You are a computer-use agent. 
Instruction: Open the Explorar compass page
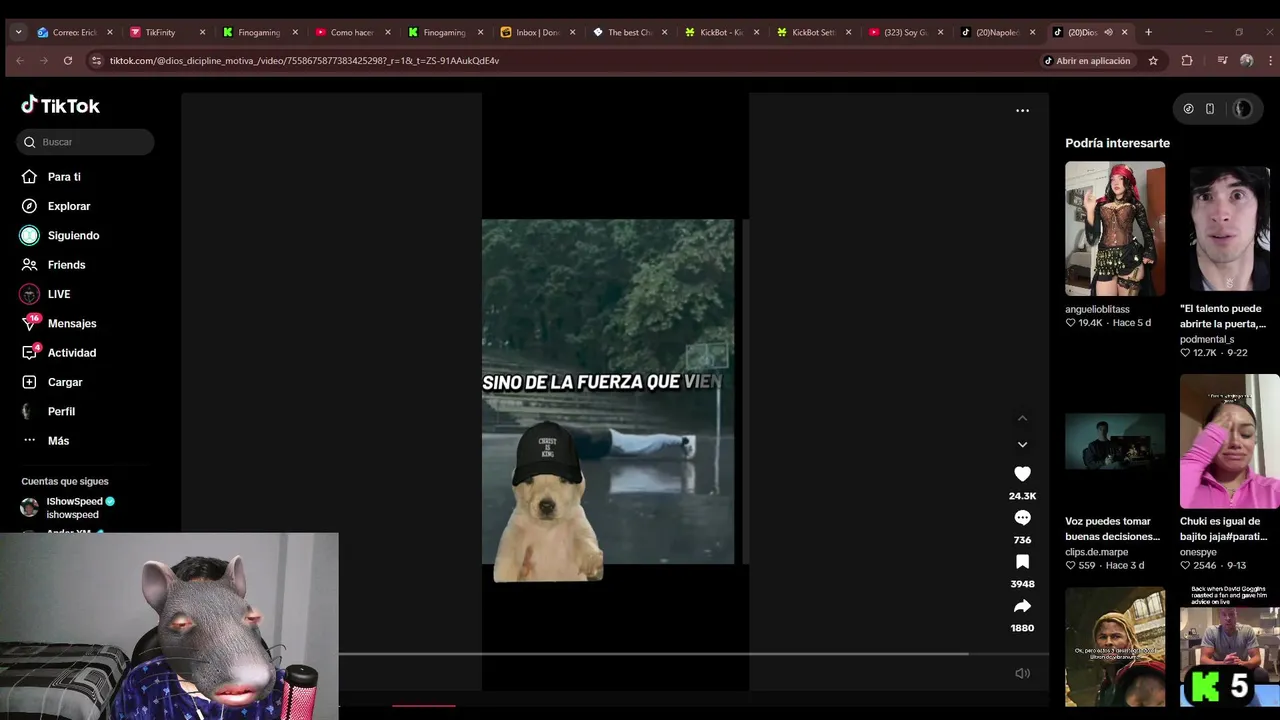tap(69, 206)
